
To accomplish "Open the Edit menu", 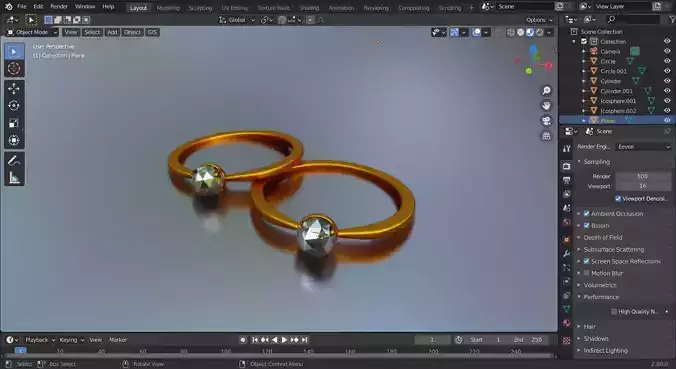I will pyautogui.click(x=38, y=6).
